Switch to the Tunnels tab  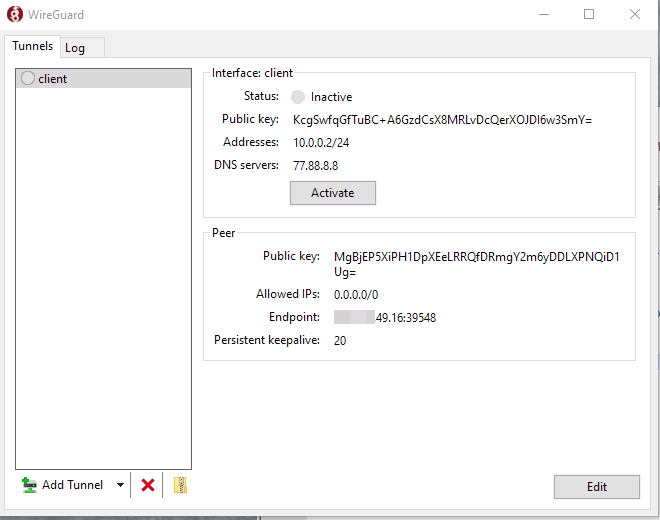[32, 47]
